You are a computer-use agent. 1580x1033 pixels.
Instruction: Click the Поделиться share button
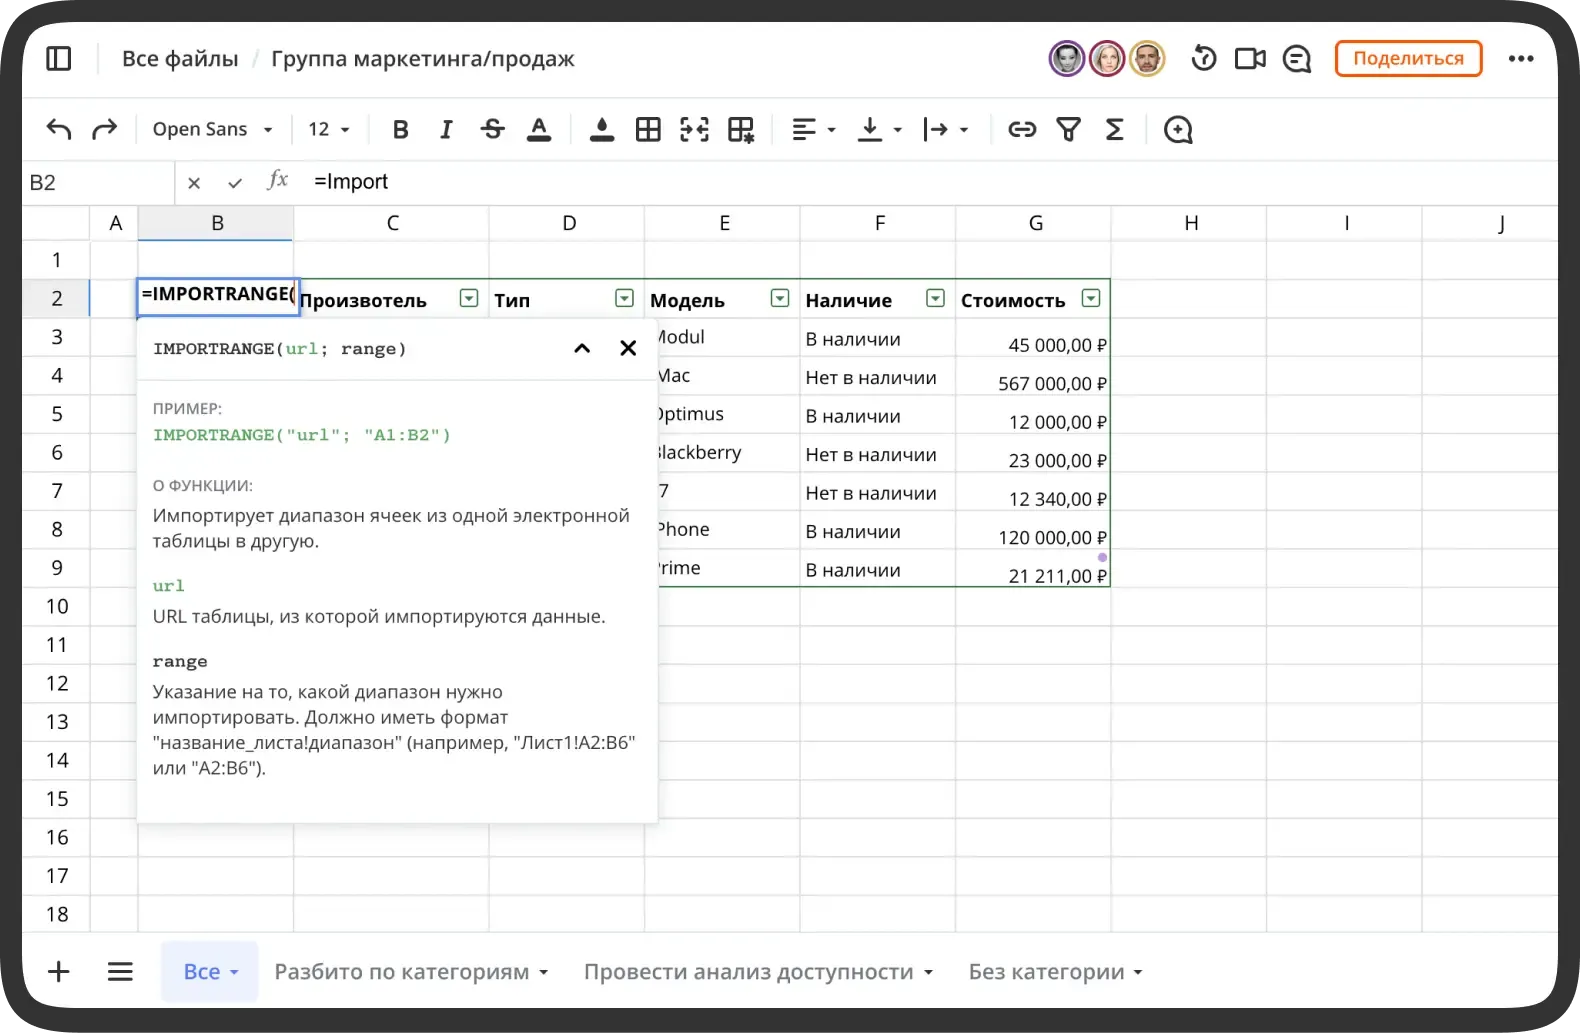1408,59
